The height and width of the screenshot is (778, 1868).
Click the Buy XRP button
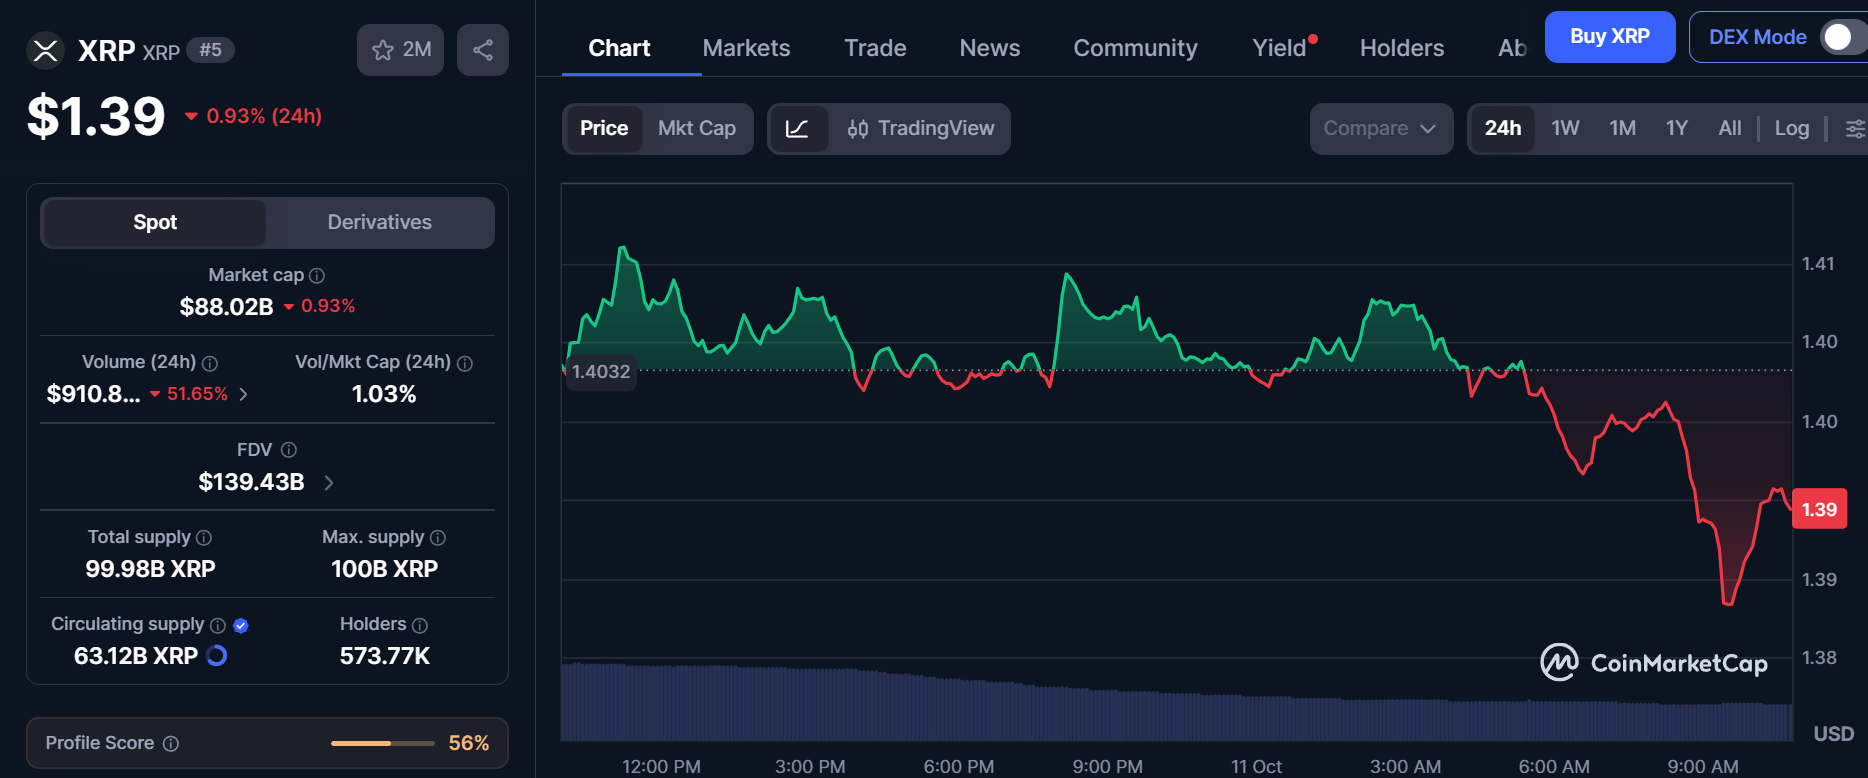[x=1610, y=37]
